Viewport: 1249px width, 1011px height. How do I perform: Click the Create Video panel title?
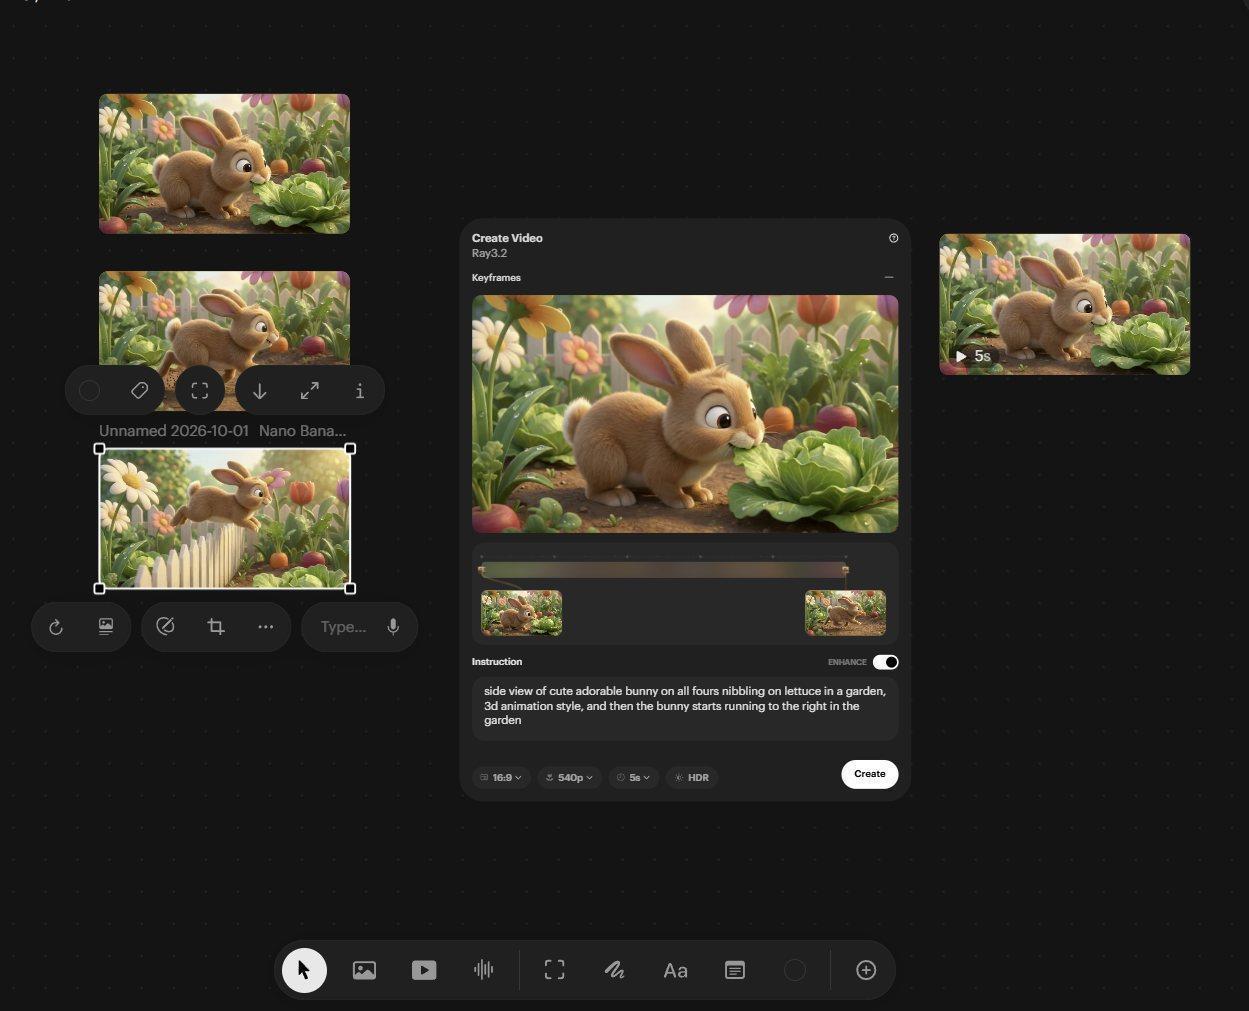click(507, 238)
